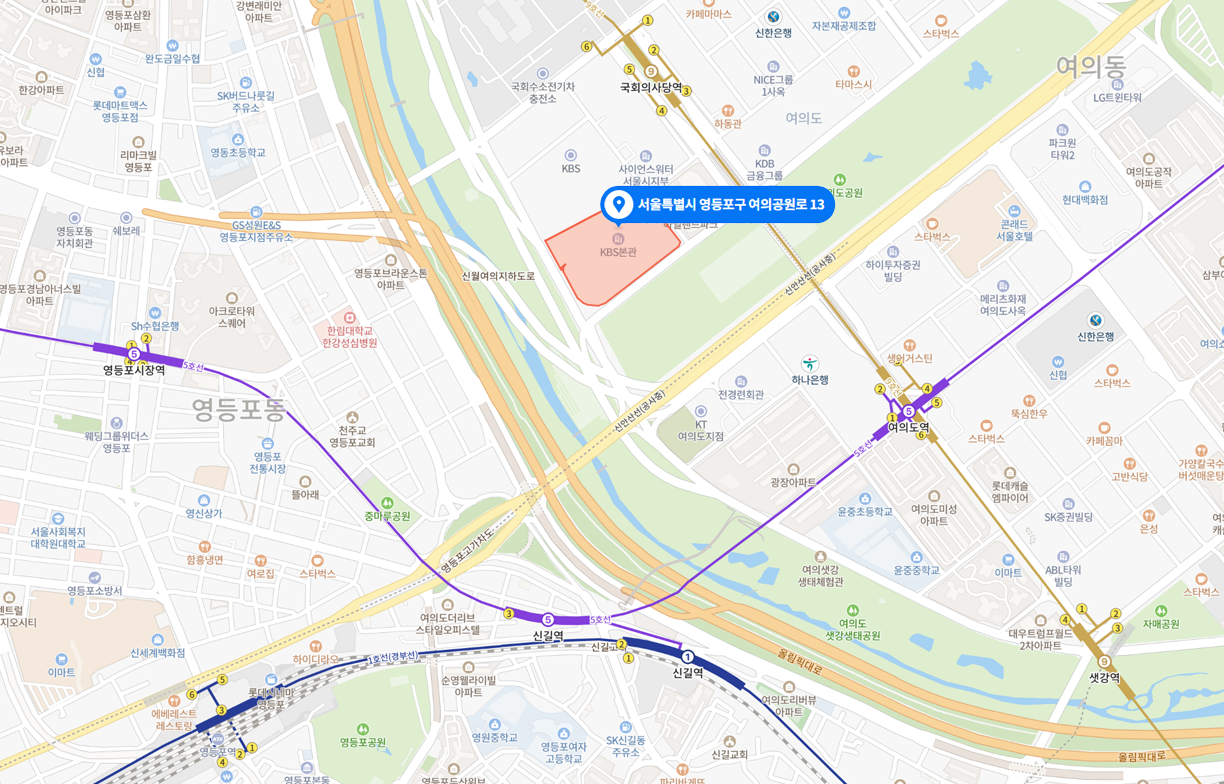The height and width of the screenshot is (784, 1224).
Task: Select the KBS본관 building icon
Action: 618,240
